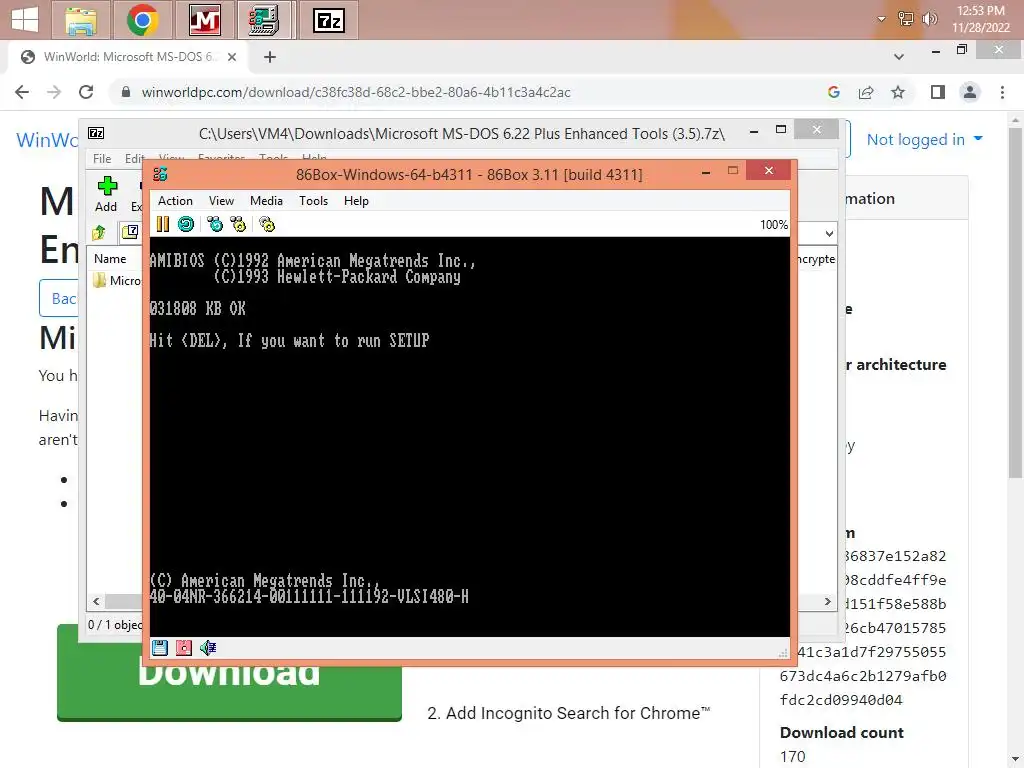Click the 7z title bar icon

(96, 133)
